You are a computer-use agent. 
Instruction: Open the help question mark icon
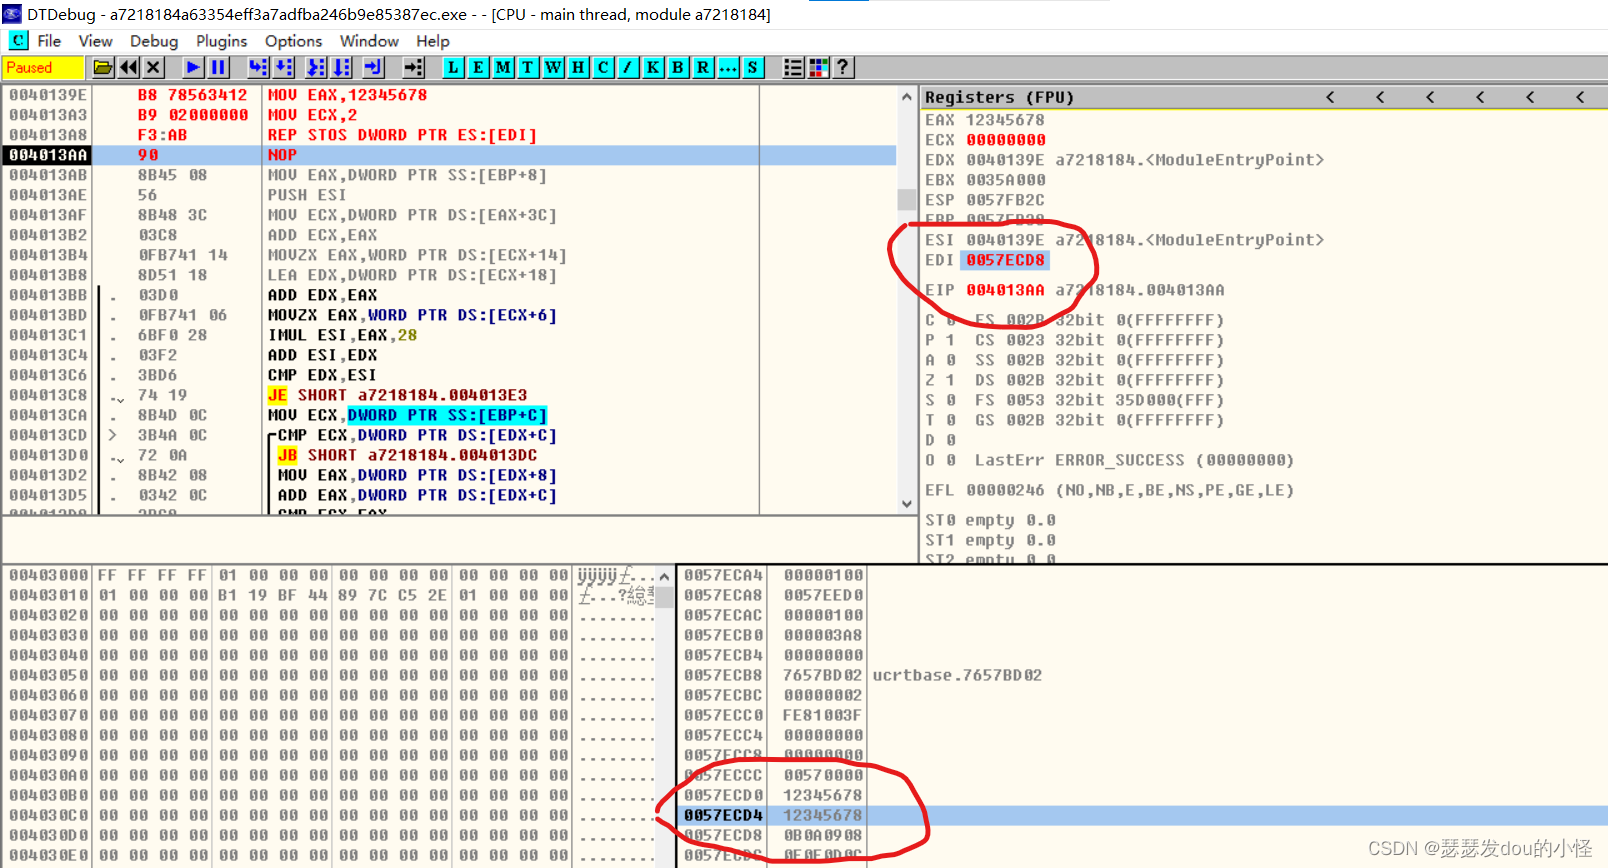843,67
